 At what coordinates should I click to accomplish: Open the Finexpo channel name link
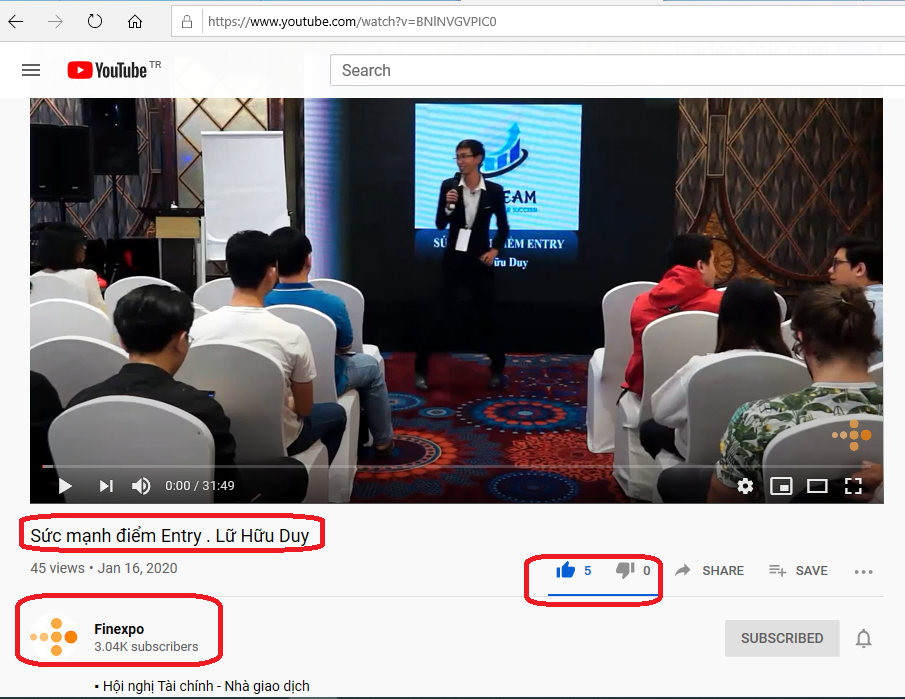click(x=119, y=629)
